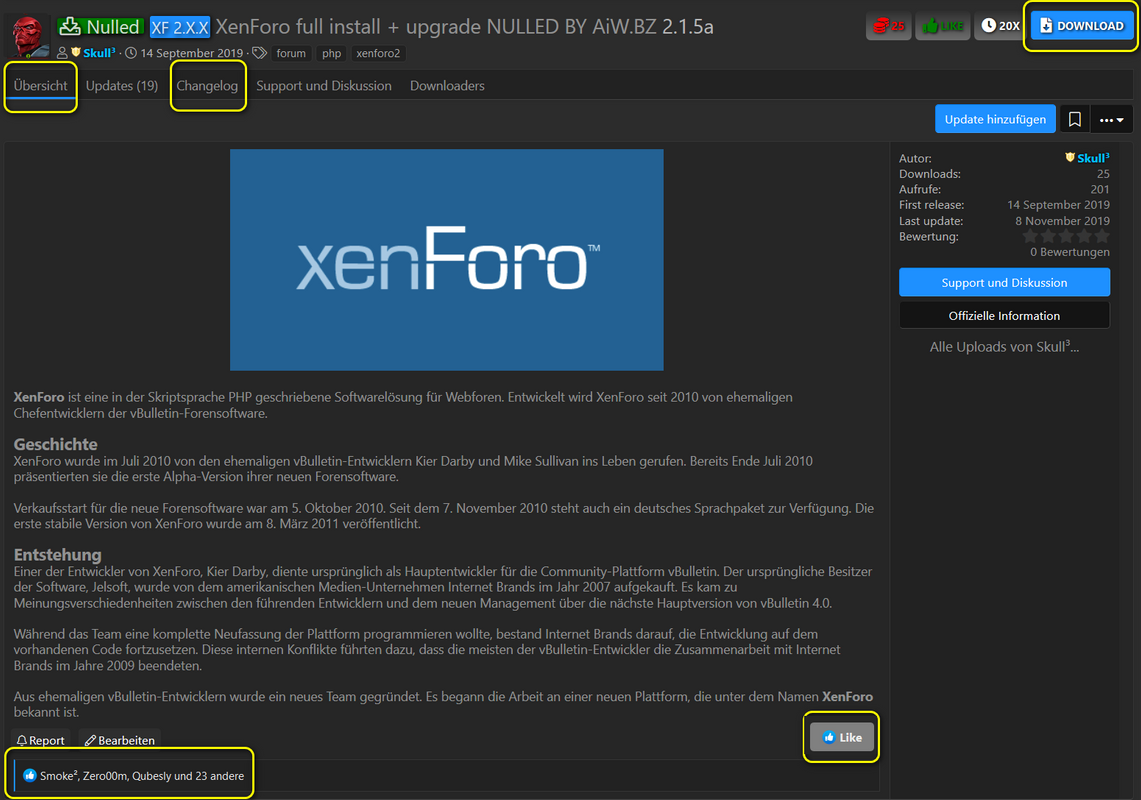Expand the three-dots more options menu
The height and width of the screenshot is (800, 1141).
click(x=1111, y=119)
